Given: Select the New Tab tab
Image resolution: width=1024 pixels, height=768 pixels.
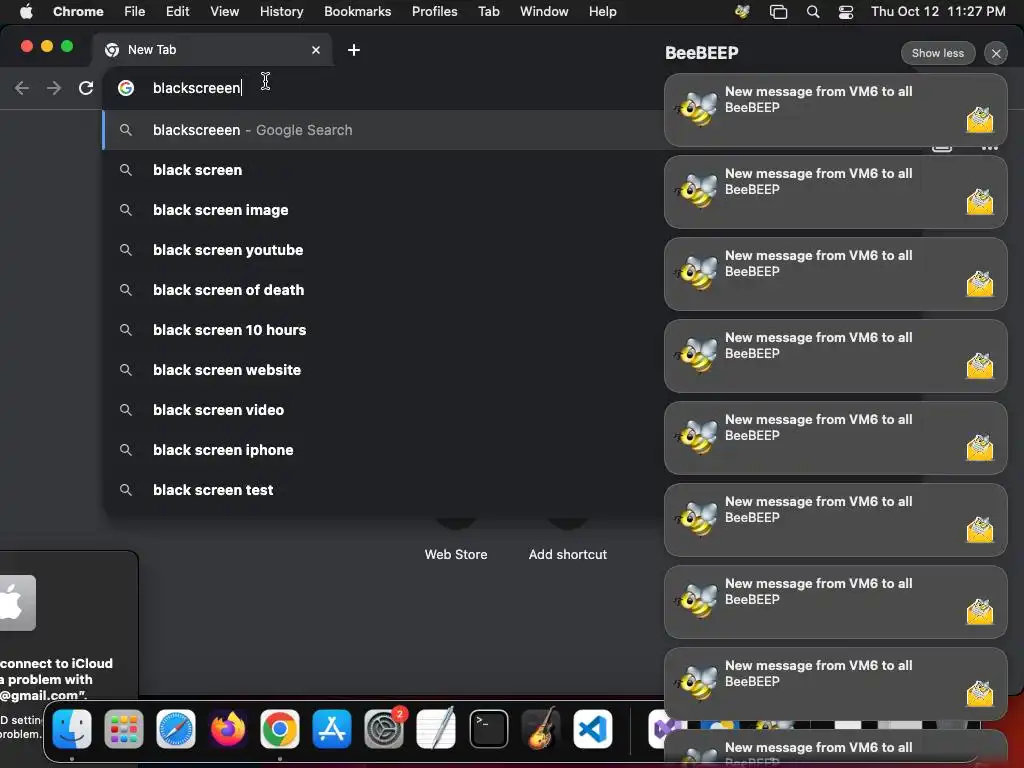Looking at the screenshot, I should click(213, 50).
